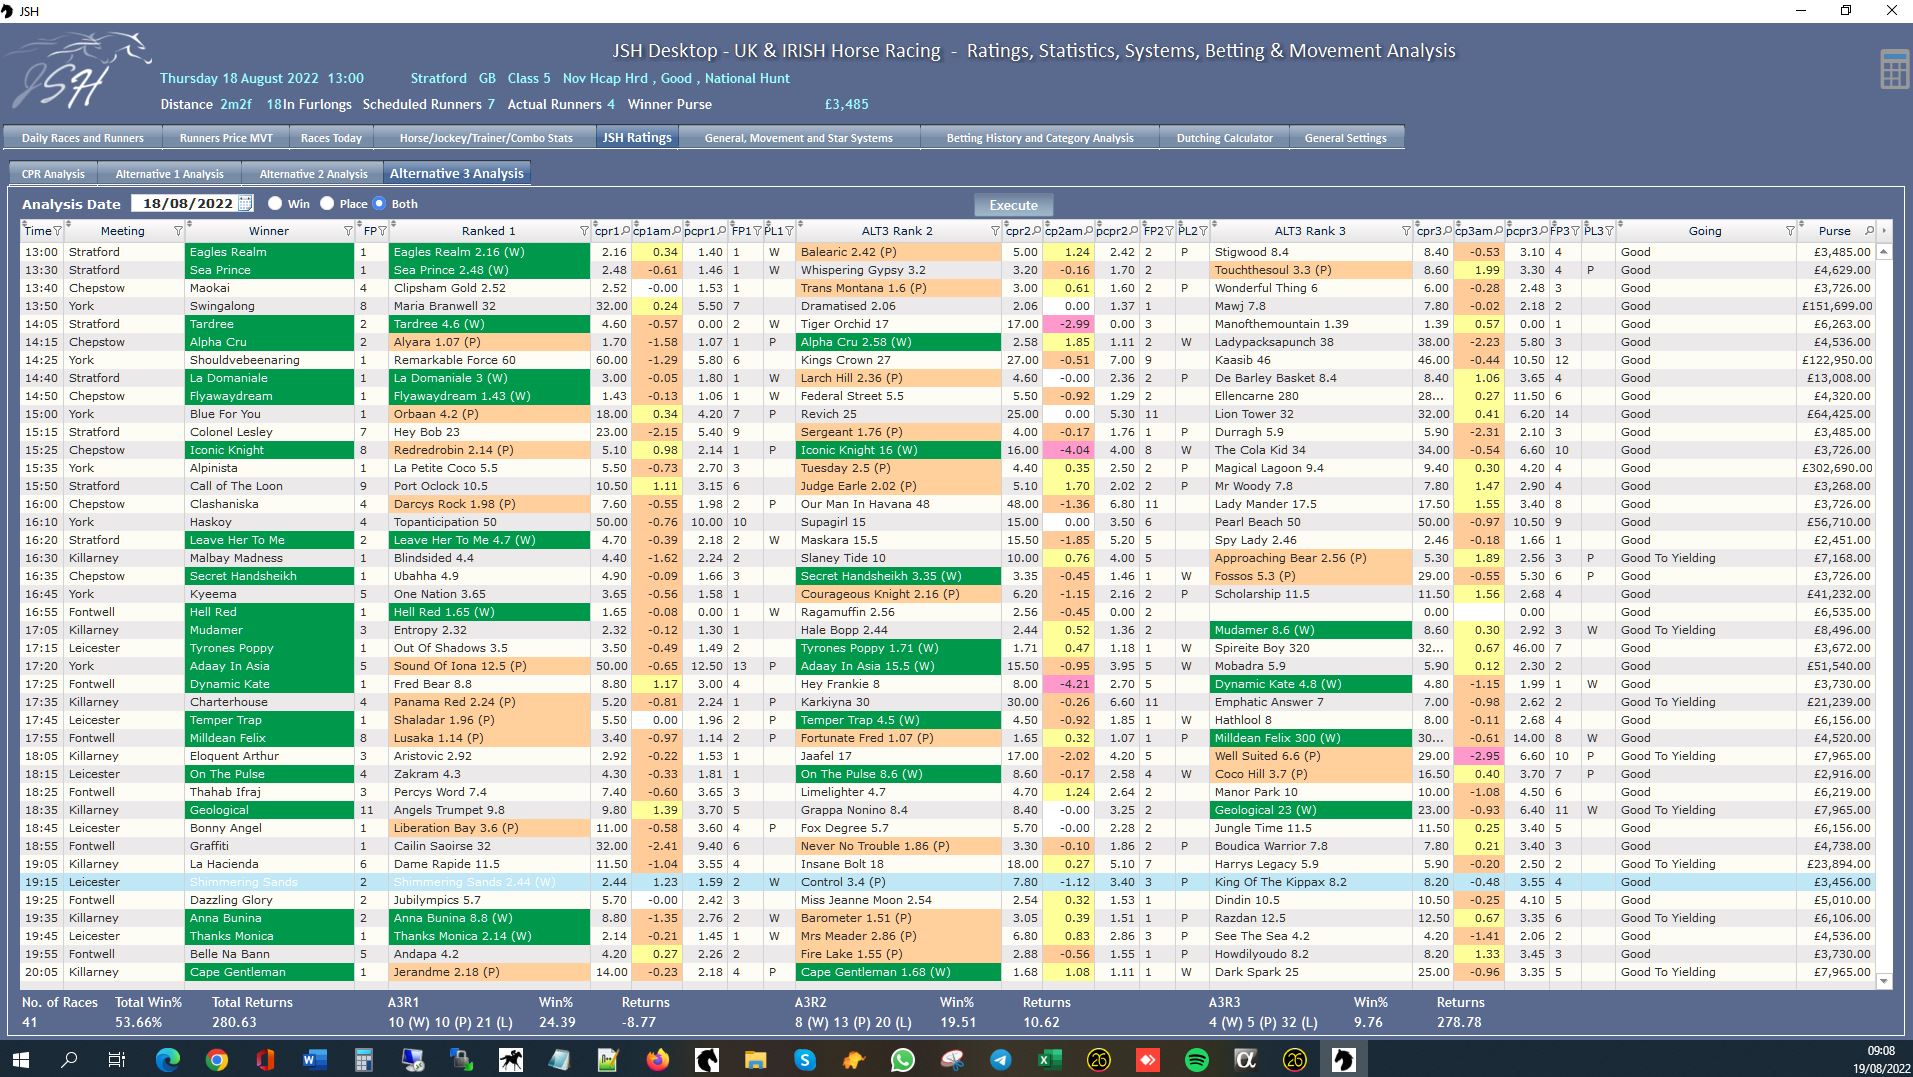Open the FP column filter
This screenshot has height=1077, width=1913.
(381, 231)
